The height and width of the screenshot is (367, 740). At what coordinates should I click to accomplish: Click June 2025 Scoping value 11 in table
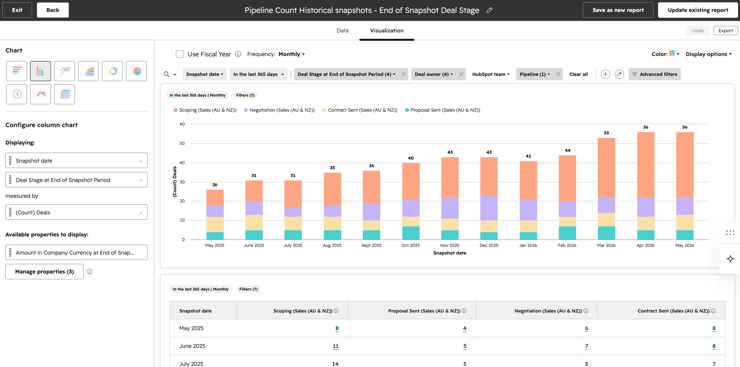pyautogui.click(x=336, y=346)
